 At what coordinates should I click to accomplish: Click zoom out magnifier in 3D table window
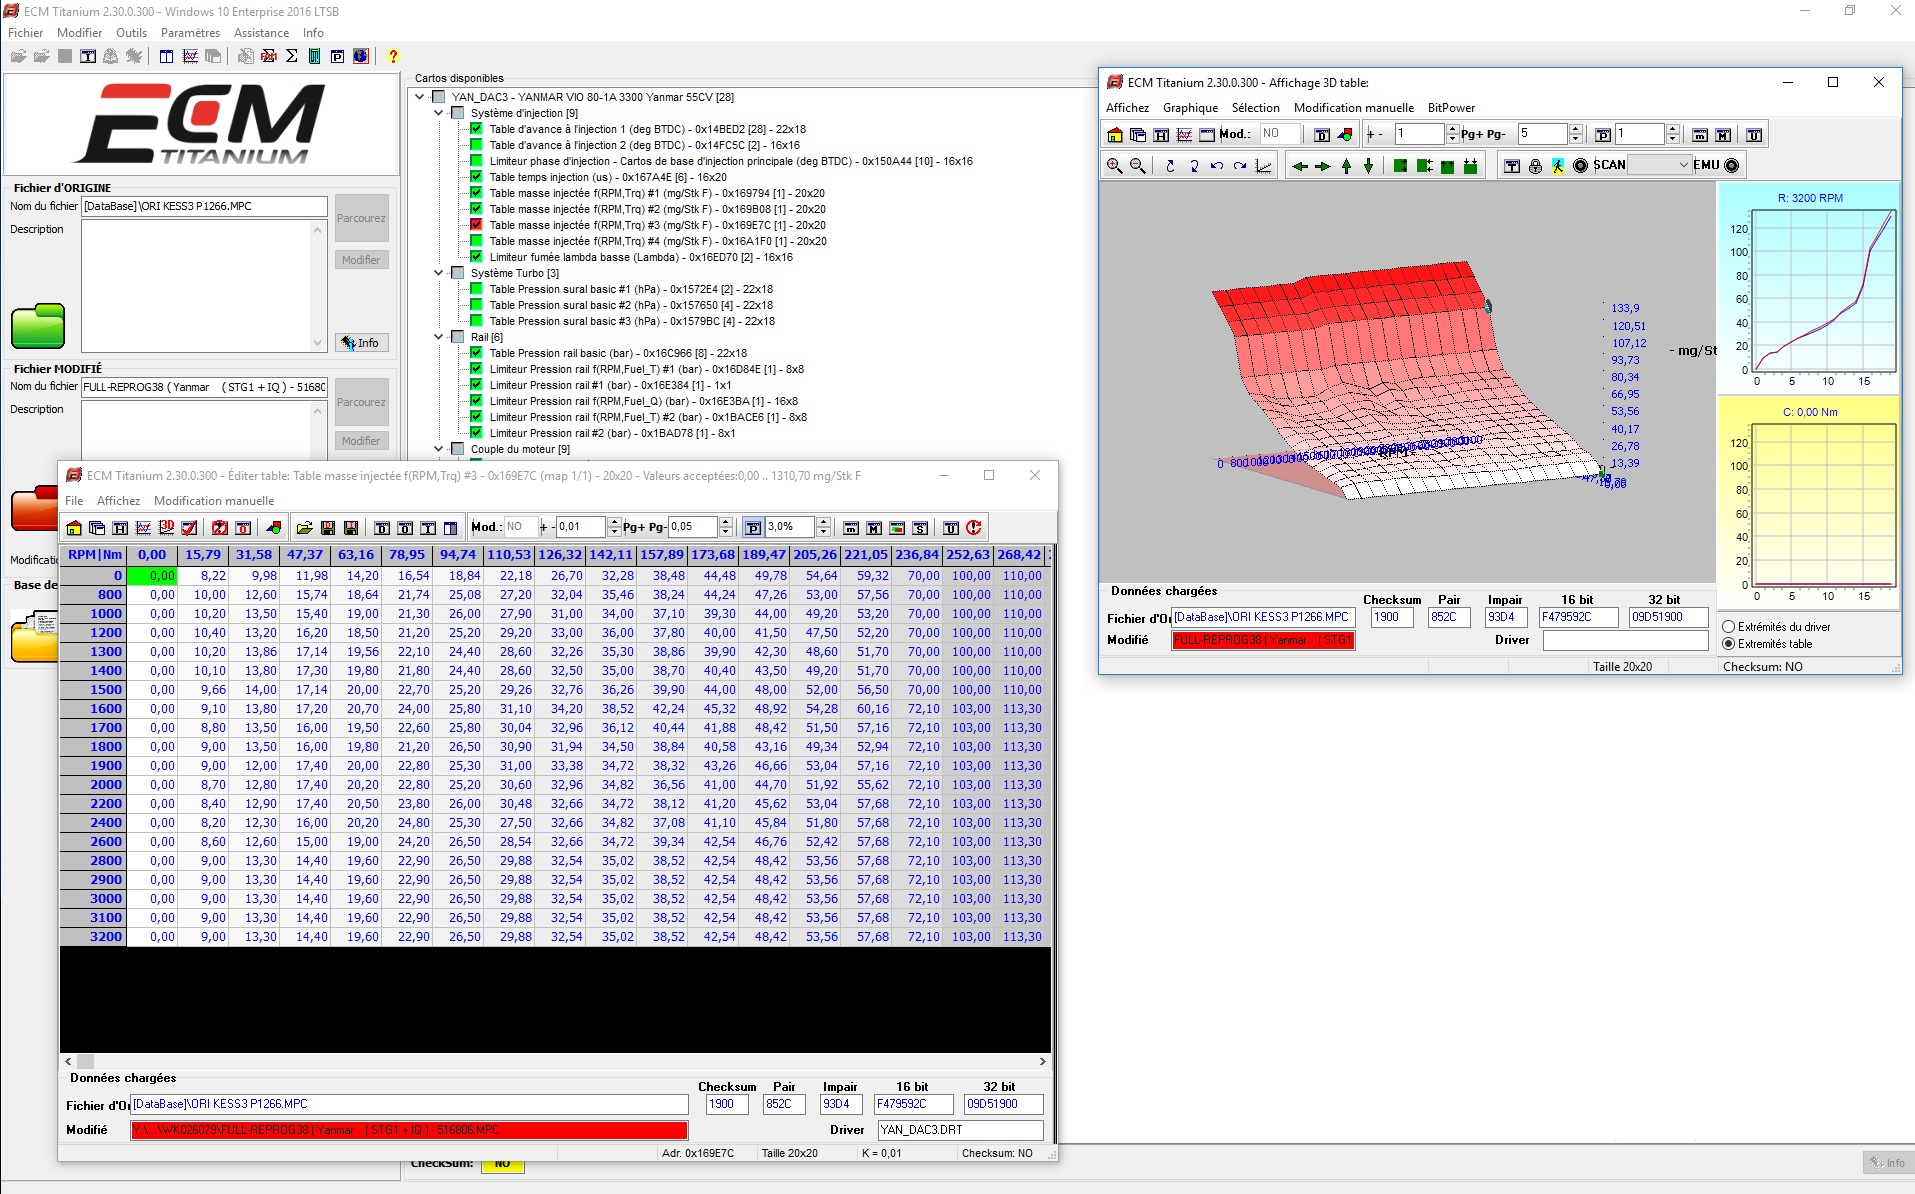(1137, 165)
